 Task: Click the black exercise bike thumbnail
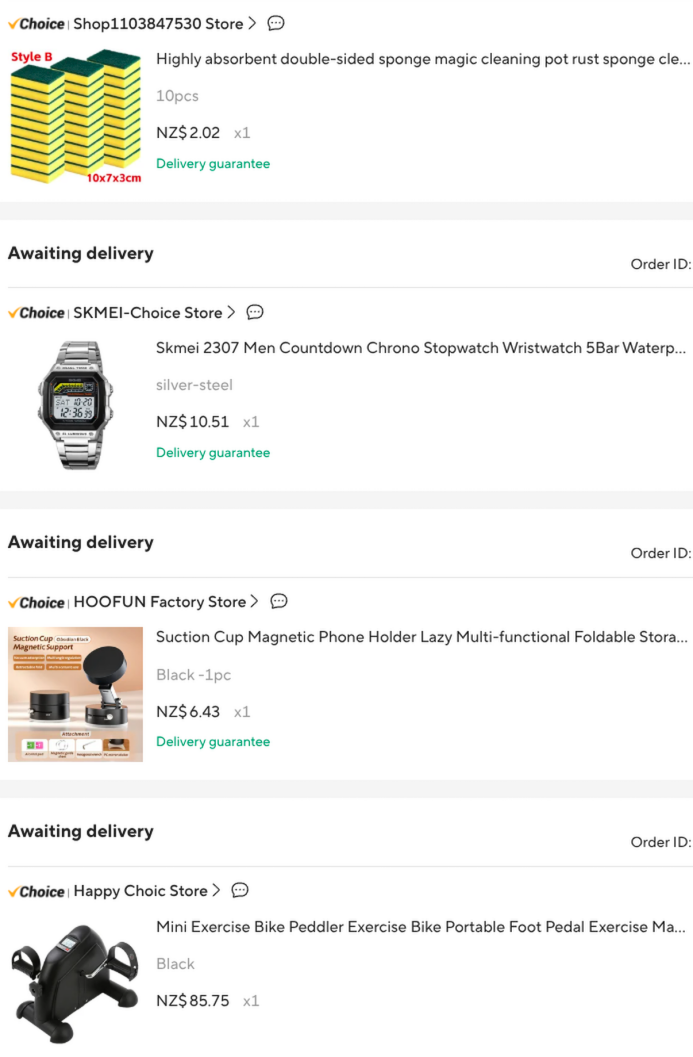coord(76,981)
